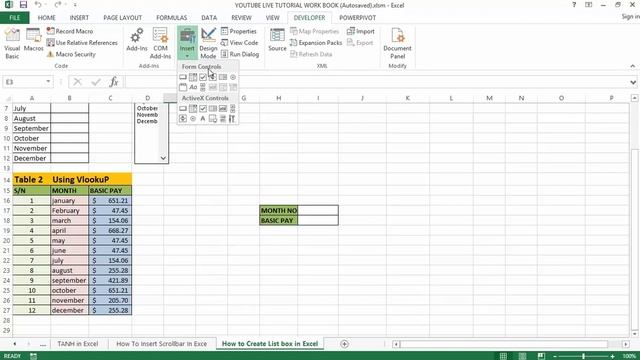Viewport: 640px width, 360px height.
Task: Toggle Use Relative References
Action: pos(82,42)
